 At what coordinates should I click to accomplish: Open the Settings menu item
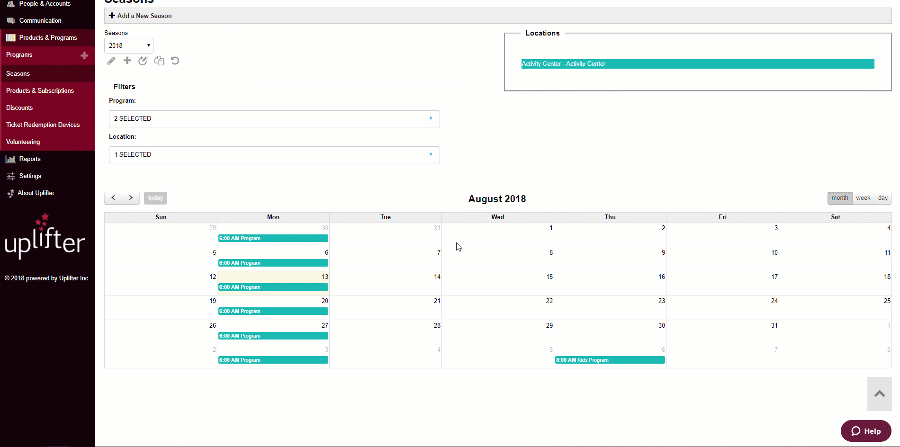click(30, 176)
